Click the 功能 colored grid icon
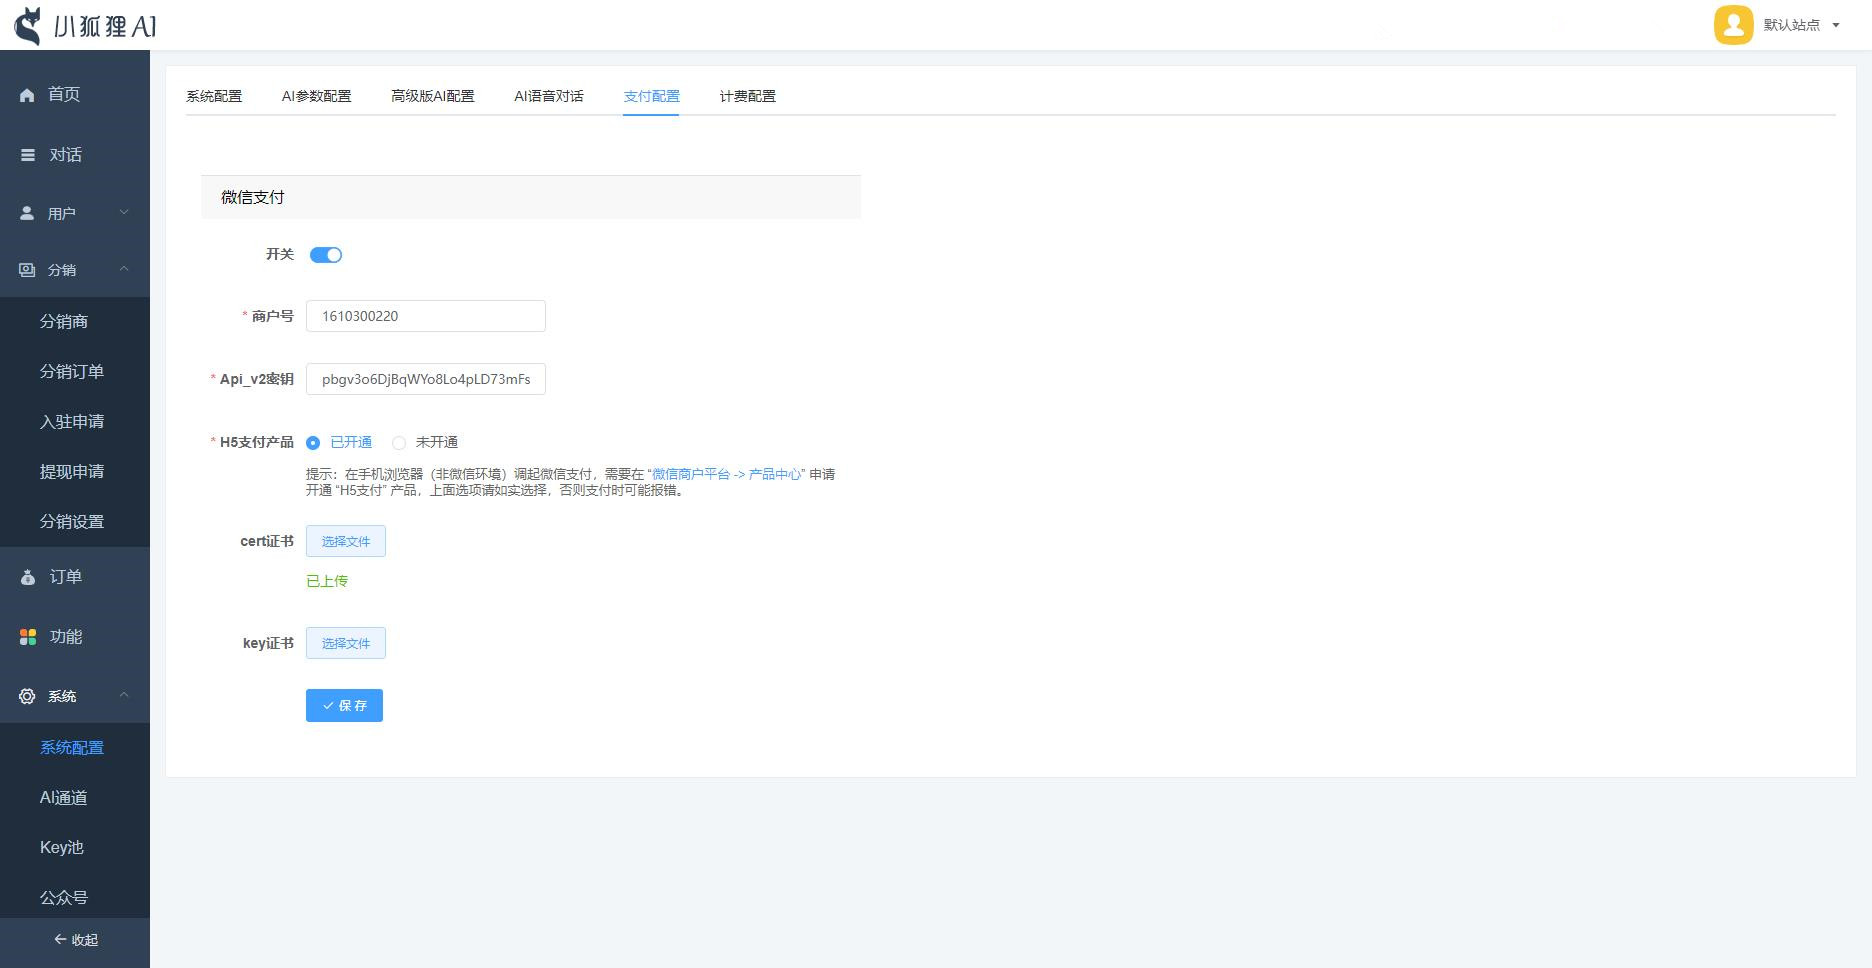 (x=28, y=637)
